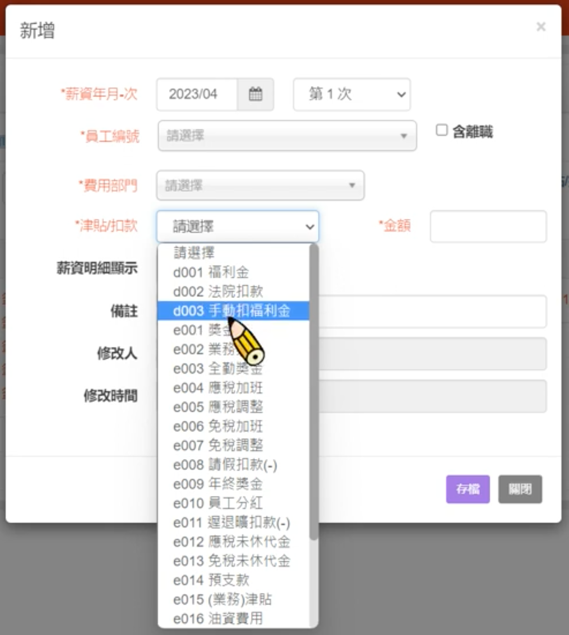Click the dropdown list scrollbar
Screen dimensions: 569x635
313,392
